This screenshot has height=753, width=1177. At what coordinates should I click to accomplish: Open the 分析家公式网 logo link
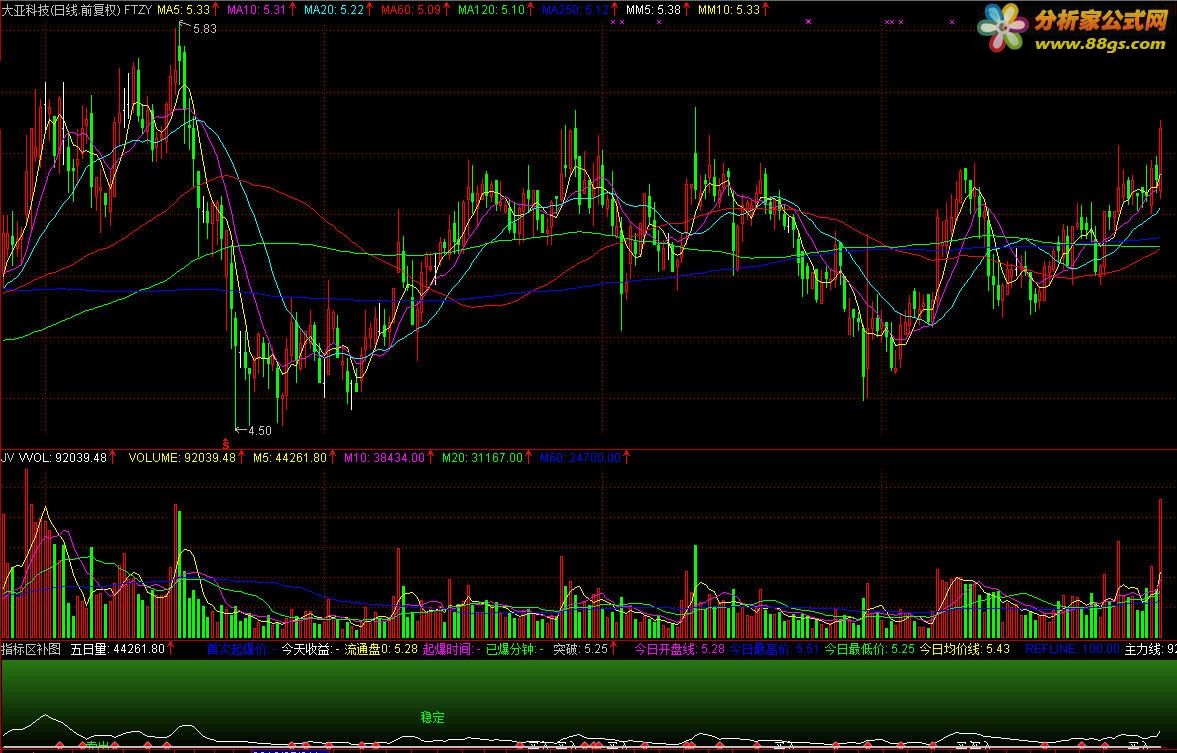coord(1100,20)
